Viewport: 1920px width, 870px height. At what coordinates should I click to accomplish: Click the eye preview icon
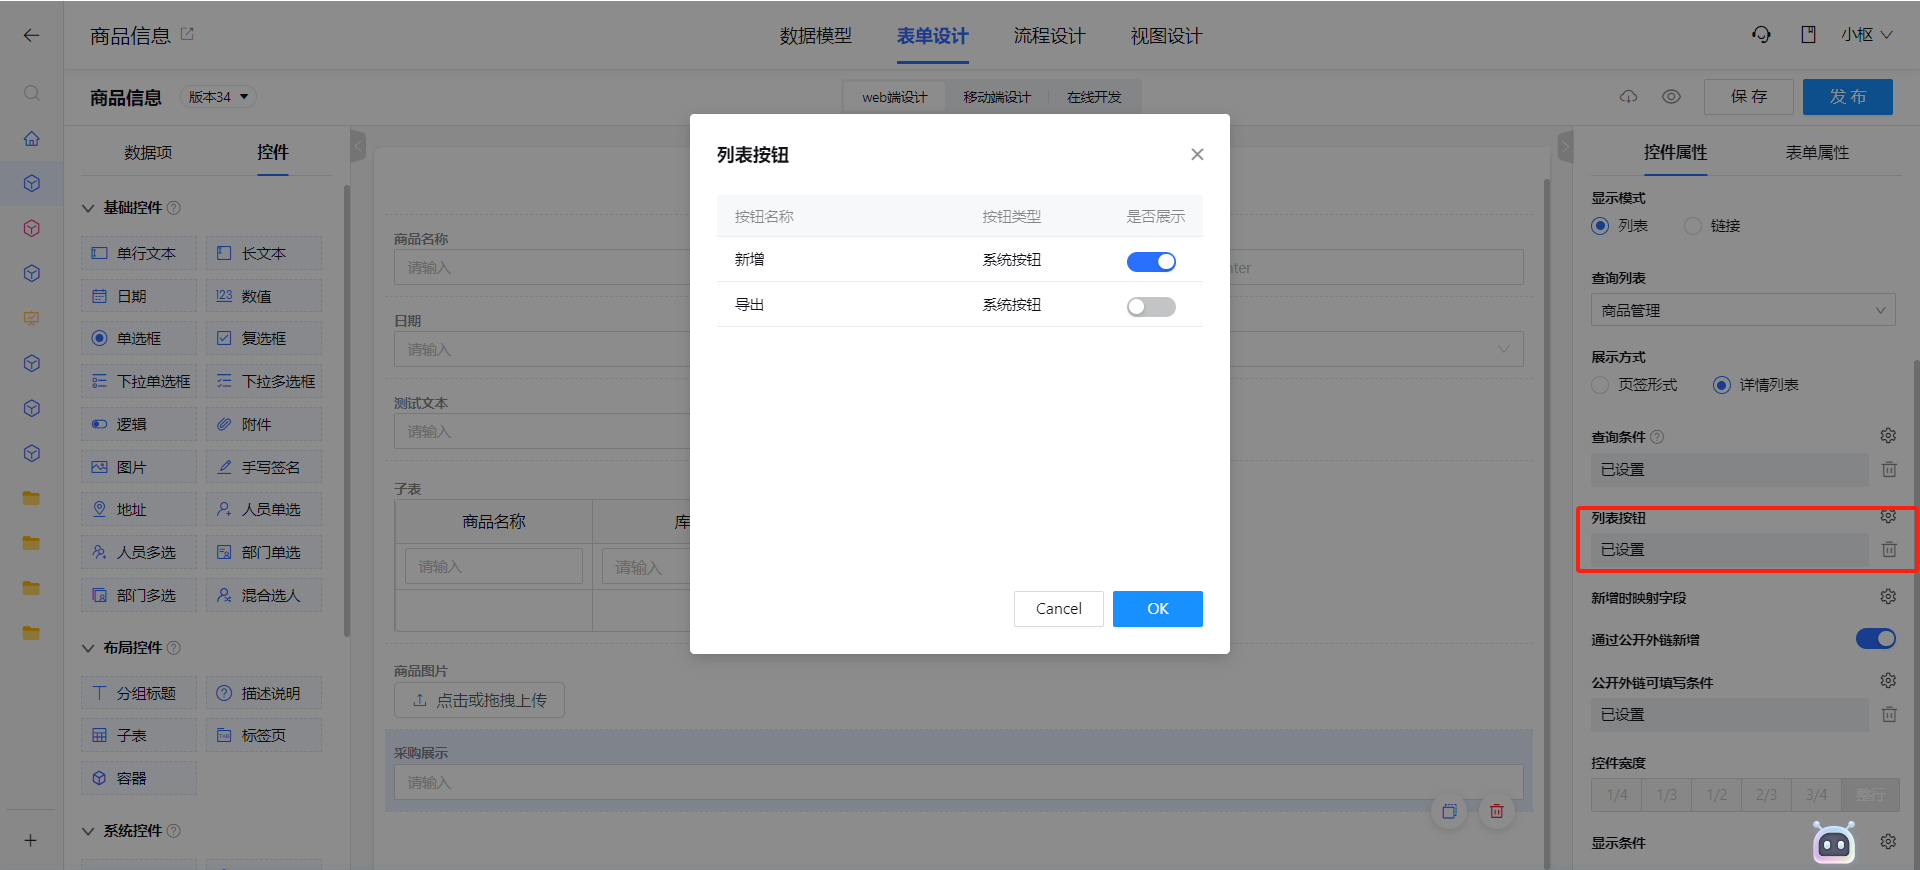point(1671,97)
